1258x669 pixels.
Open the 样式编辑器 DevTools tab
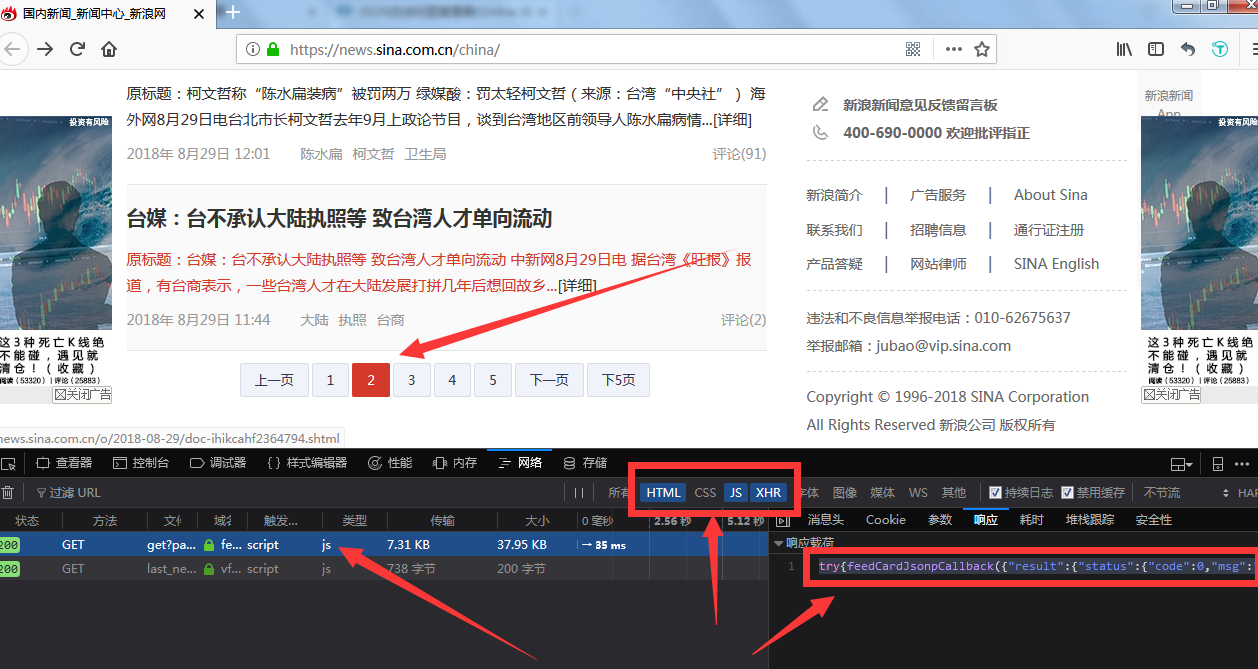click(x=307, y=463)
